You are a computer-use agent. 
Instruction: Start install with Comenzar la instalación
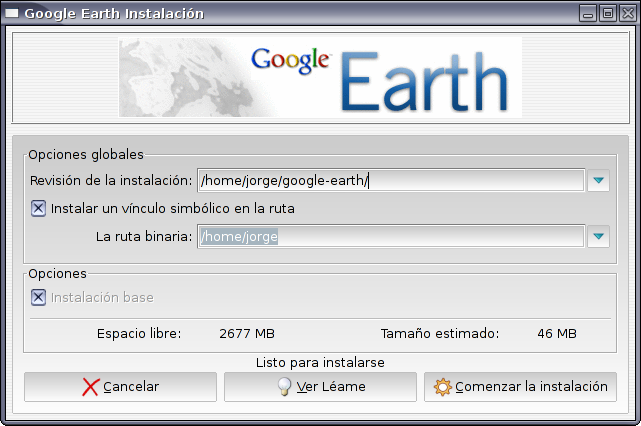(520, 387)
